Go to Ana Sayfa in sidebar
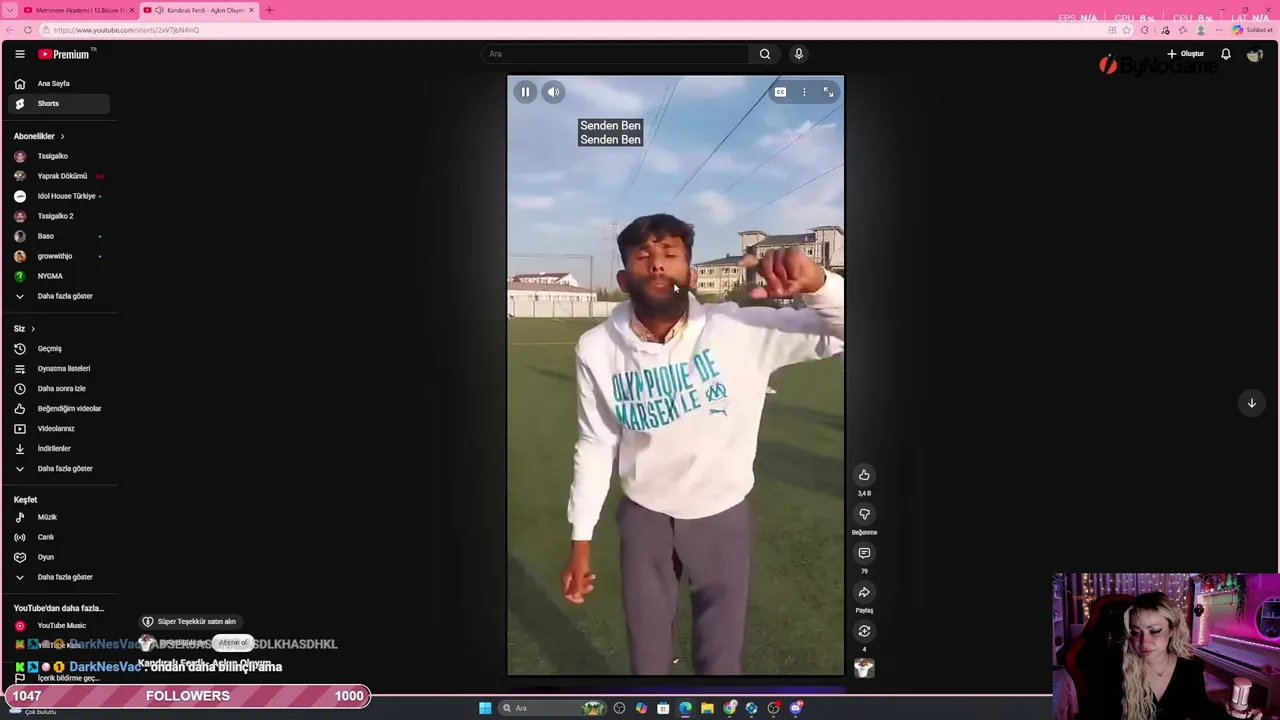 tap(58, 84)
